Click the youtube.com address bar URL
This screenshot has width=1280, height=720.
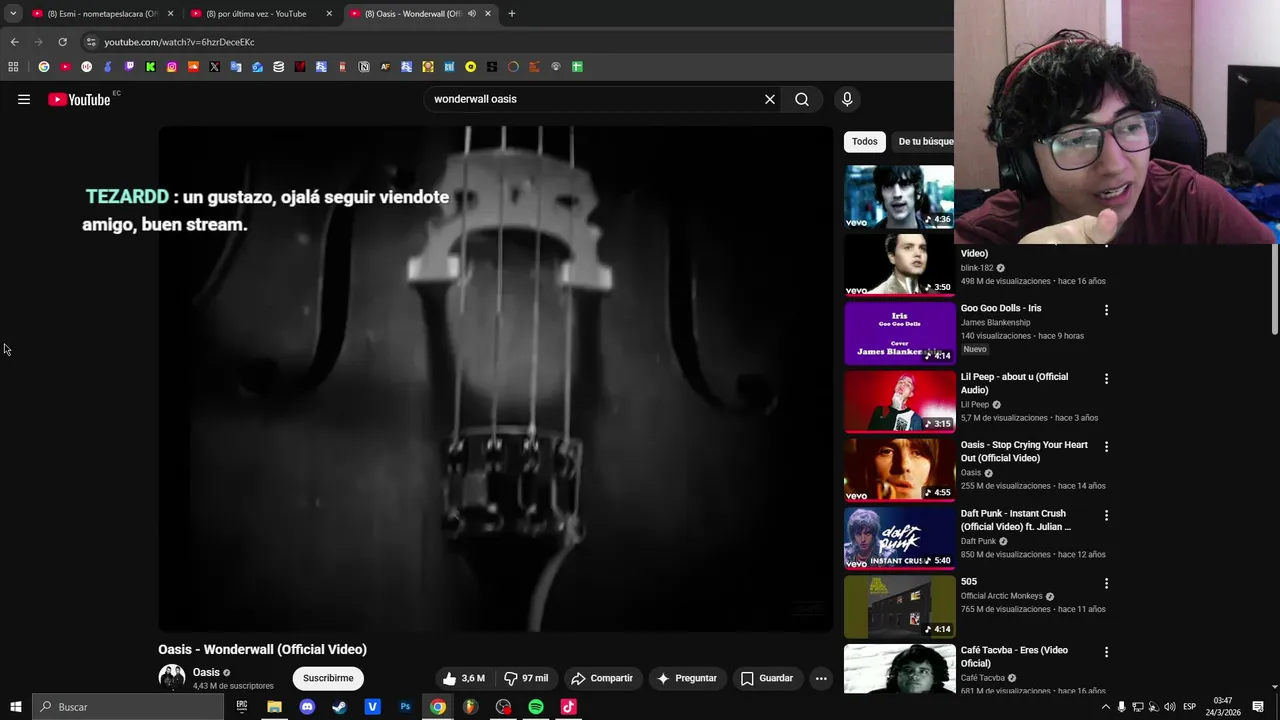179,42
